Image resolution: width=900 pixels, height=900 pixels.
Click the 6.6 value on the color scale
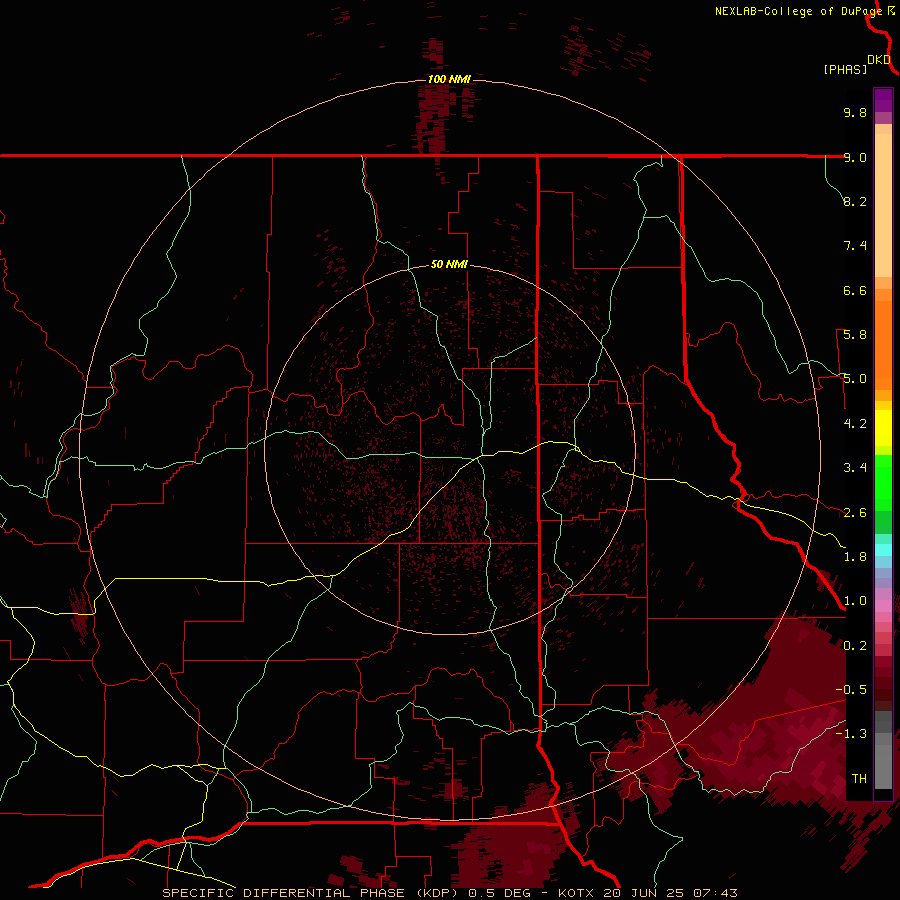[855, 290]
